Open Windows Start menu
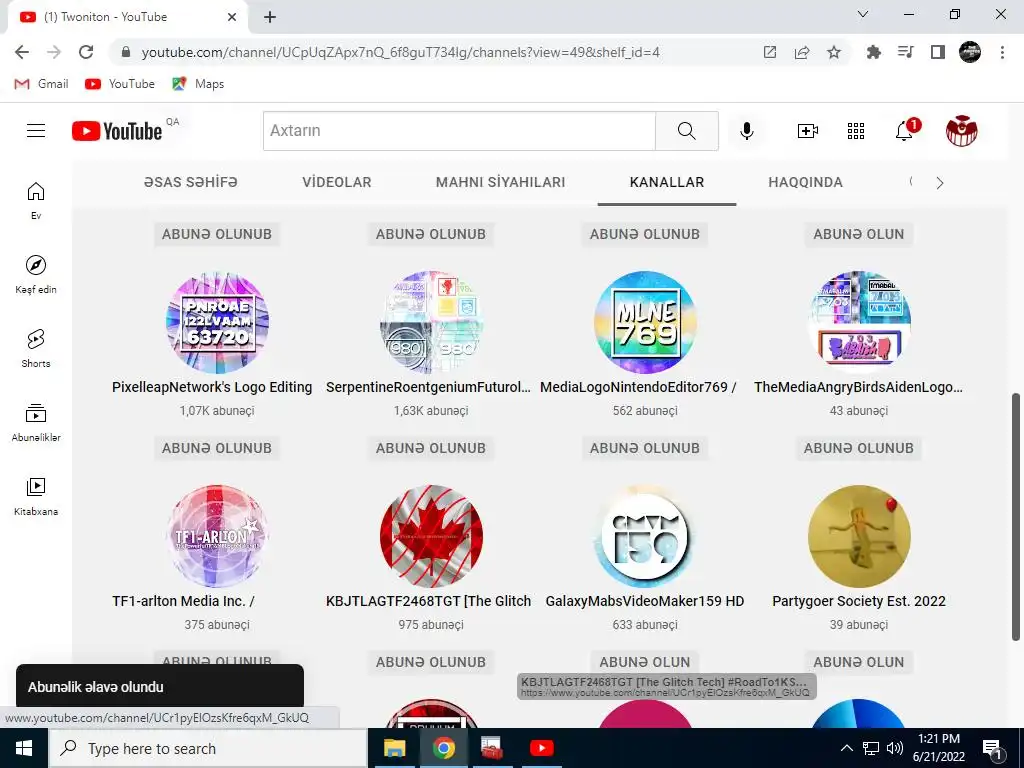The height and width of the screenshot is (768, 1024). 24,748
